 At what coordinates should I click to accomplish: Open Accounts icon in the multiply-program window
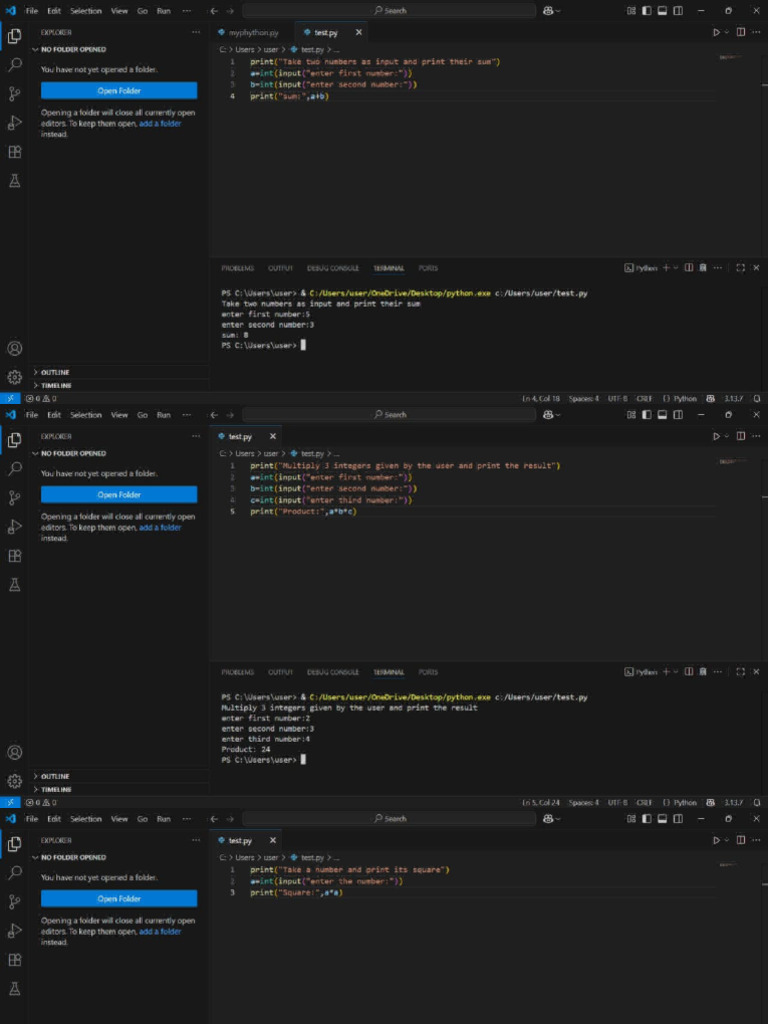(x=14, y=752)
